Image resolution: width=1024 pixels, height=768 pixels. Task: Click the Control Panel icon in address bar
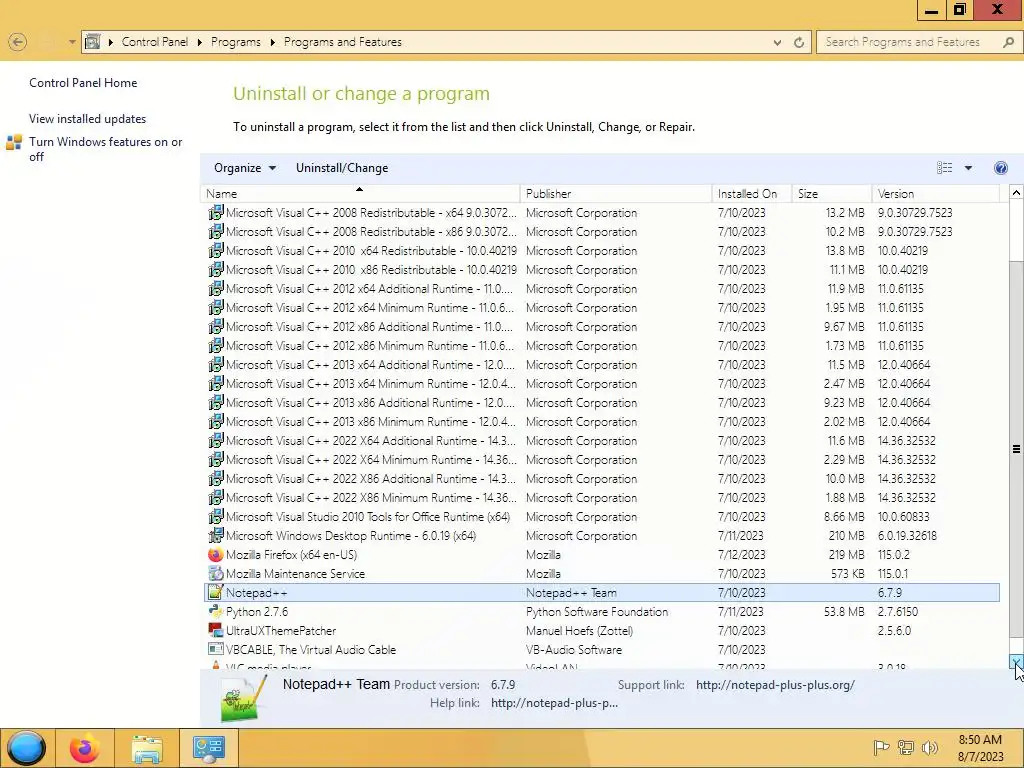93,42
